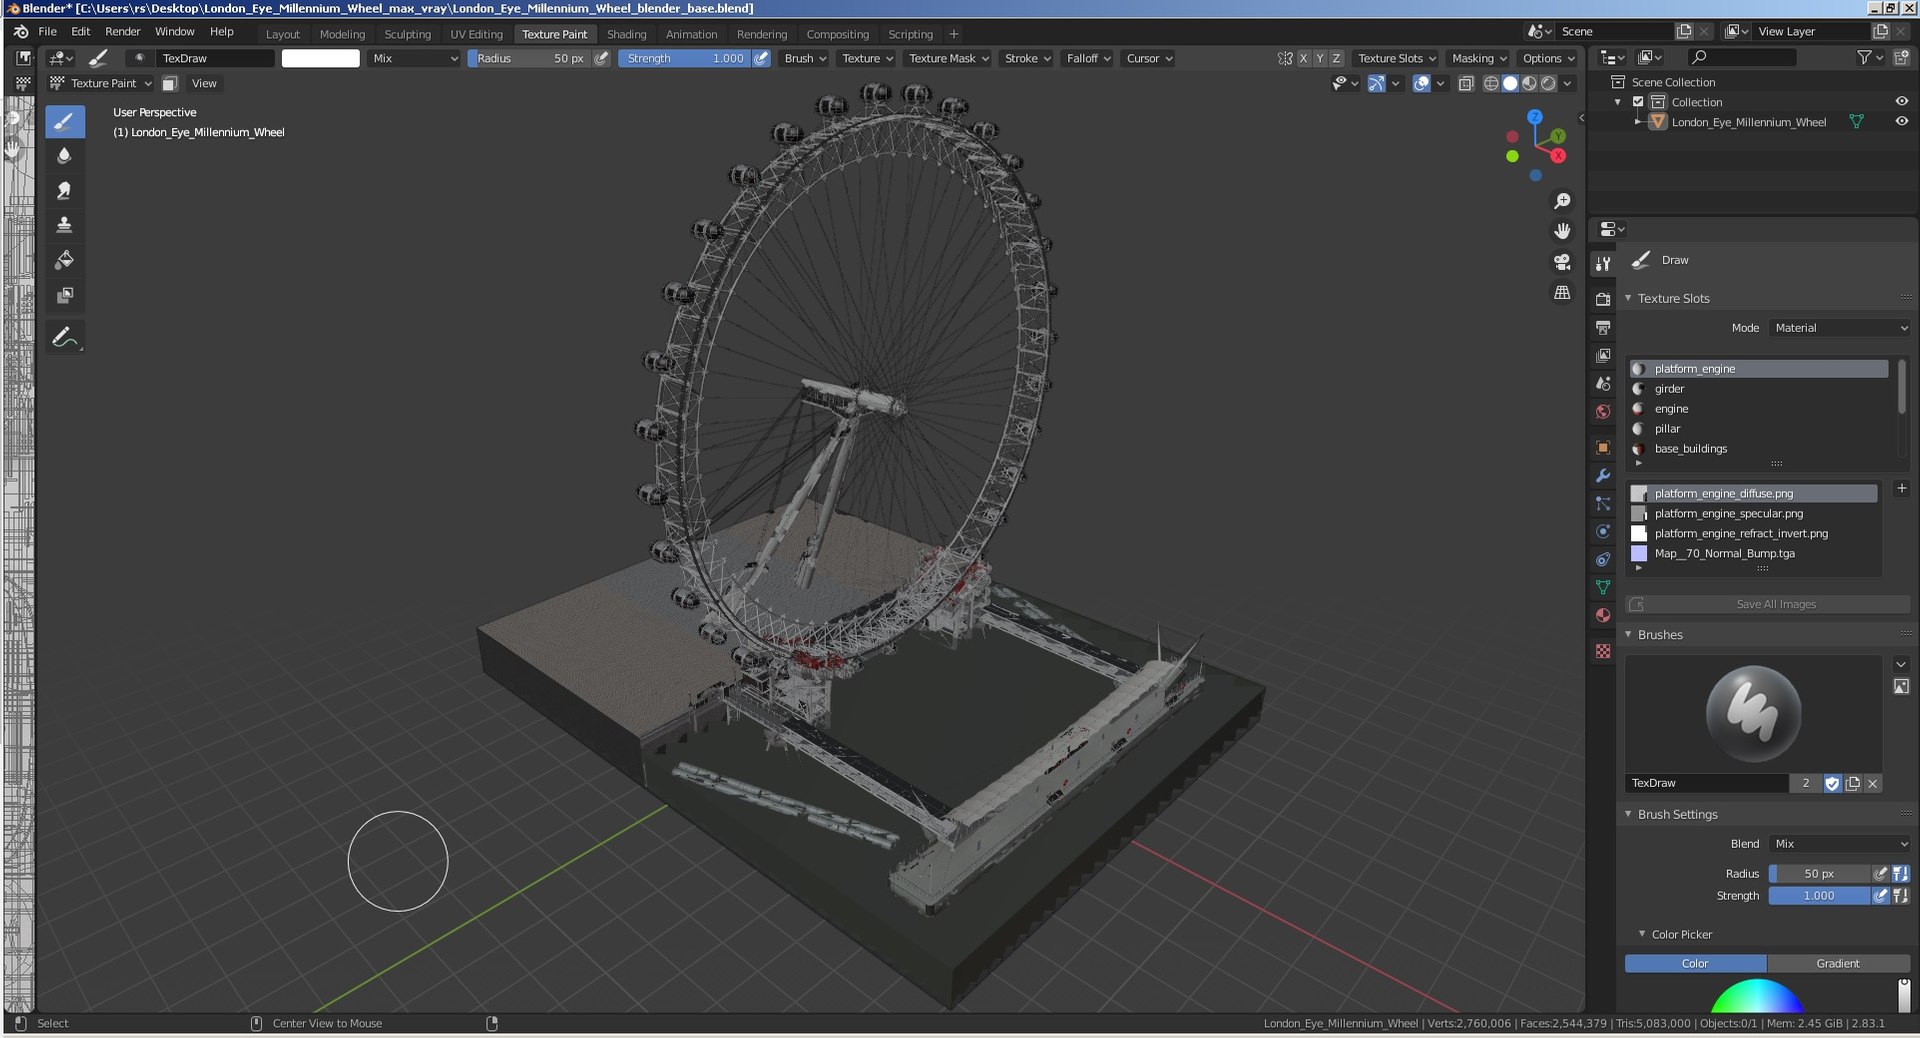Image resolution: width=1920 pixels, height=1038 pixels.
Task: Select the Annotate tool
Action: point(65,338)
